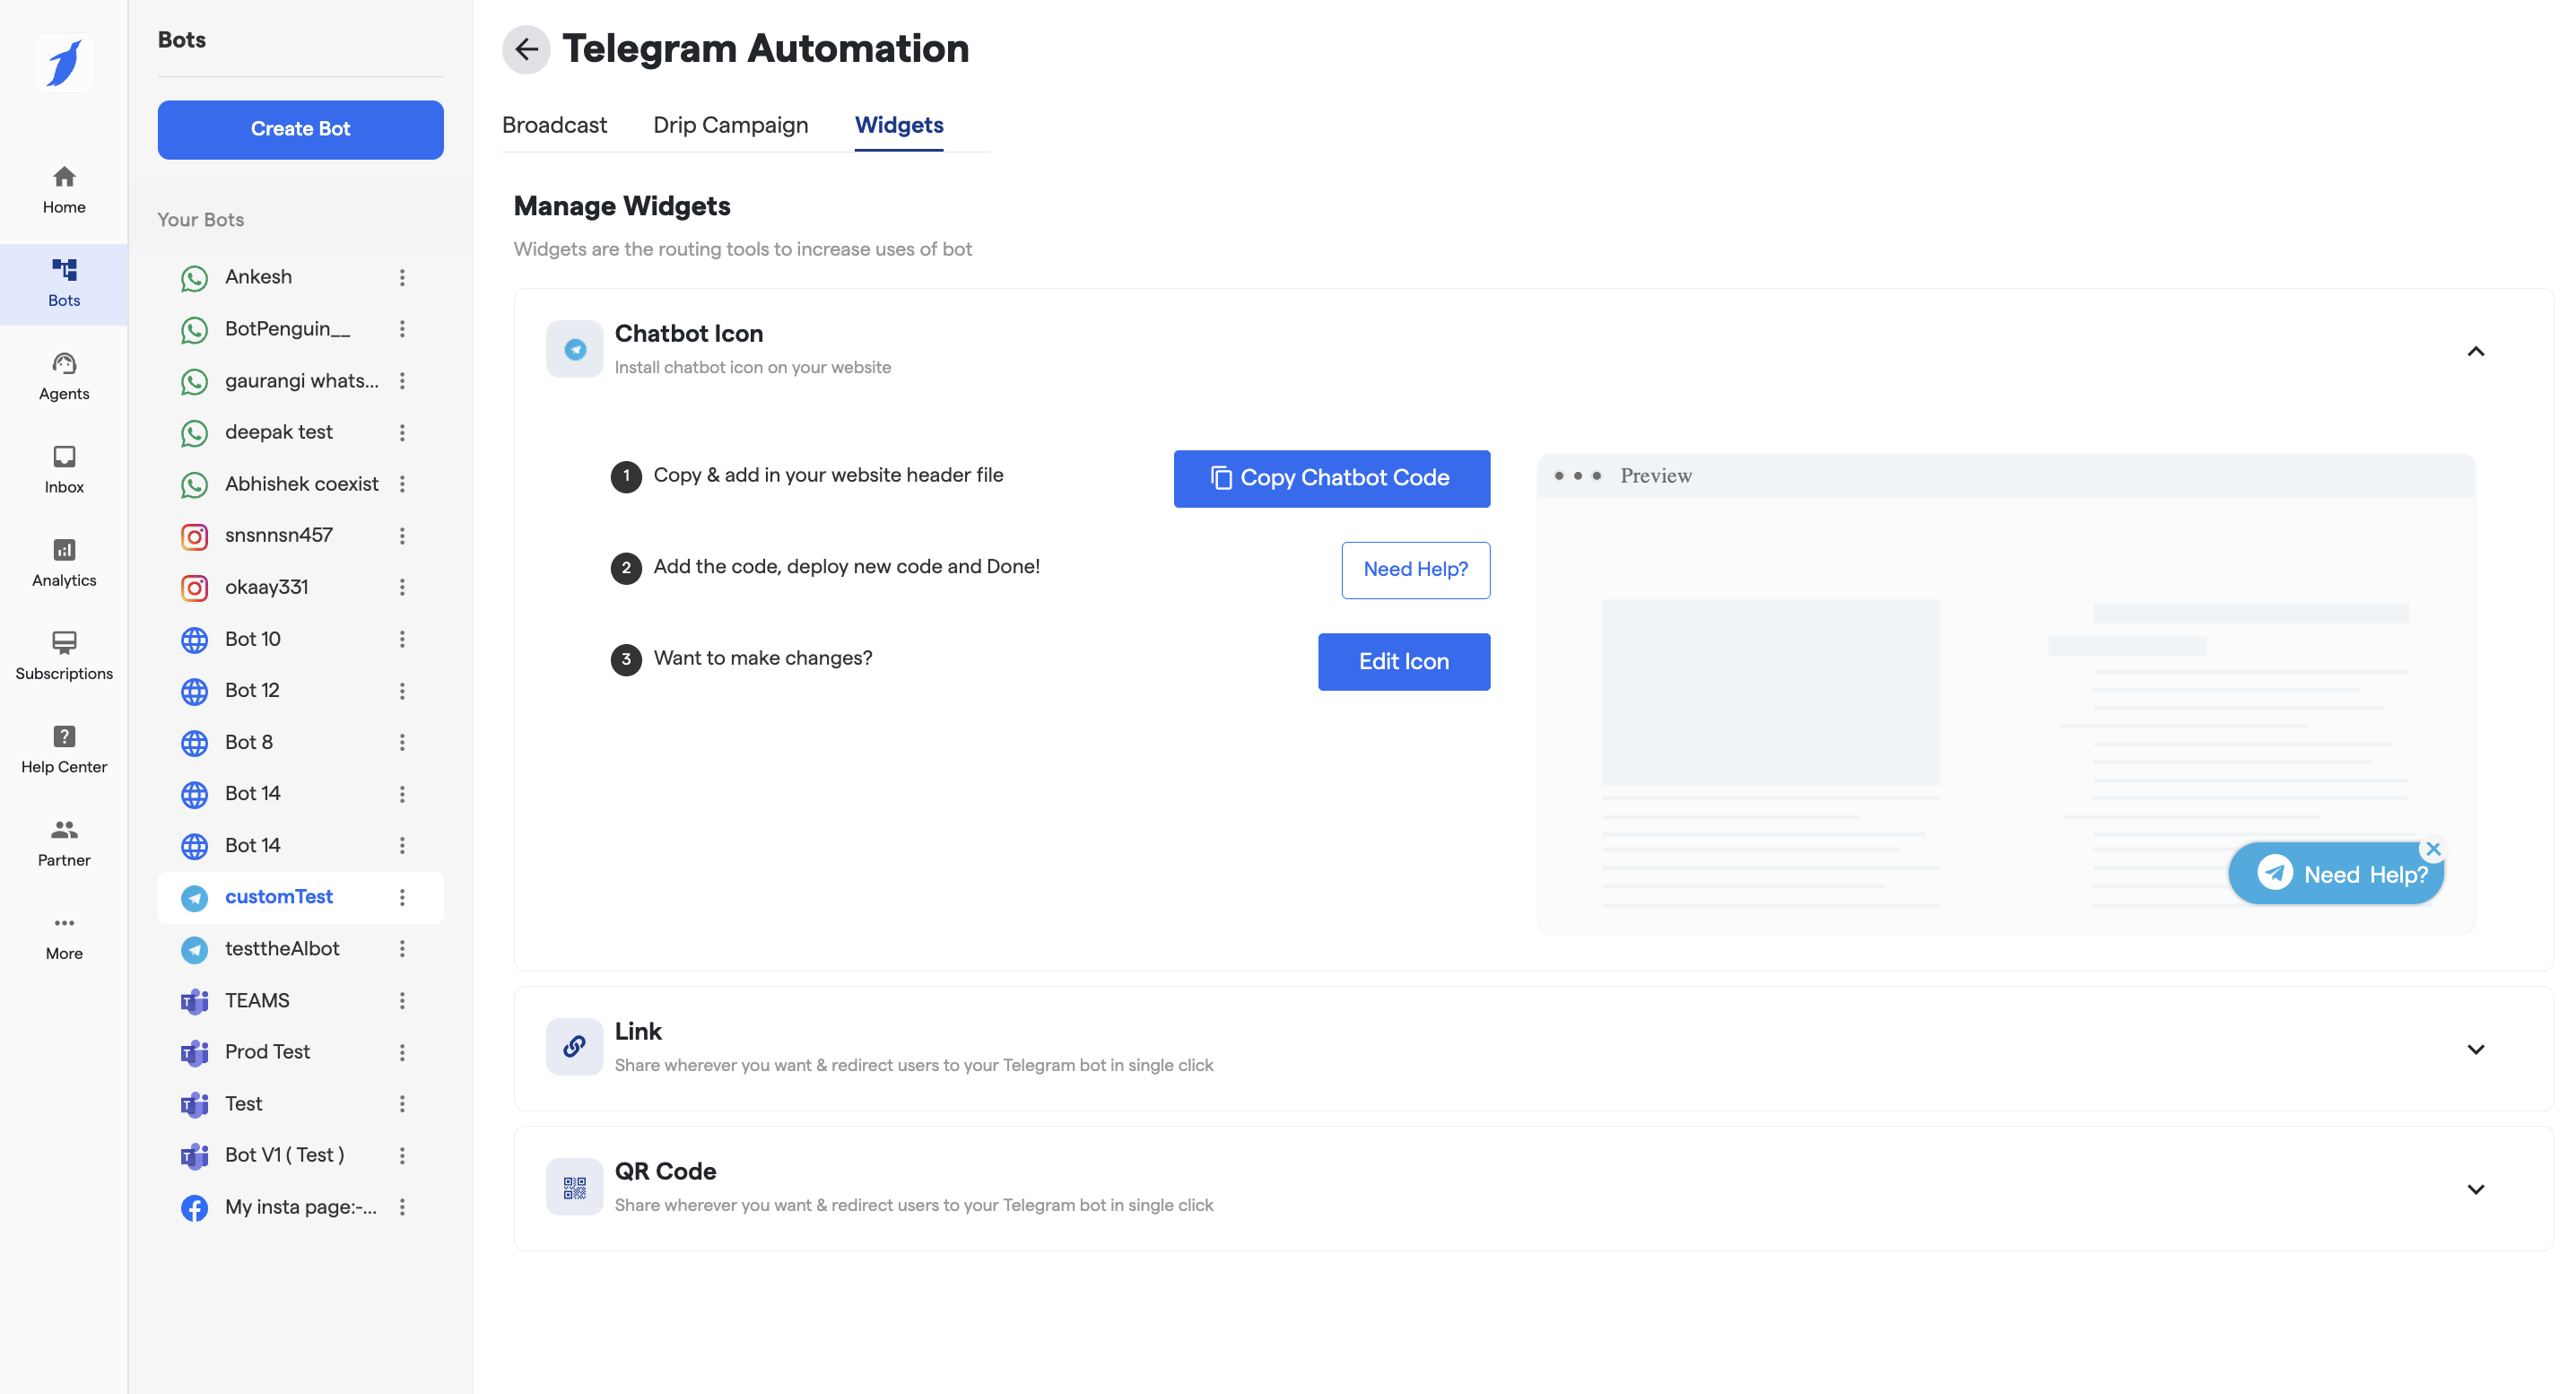Open the Help Center icon
The height and width of the screenshot is (1394, 2576).
(x=64, y=749)
